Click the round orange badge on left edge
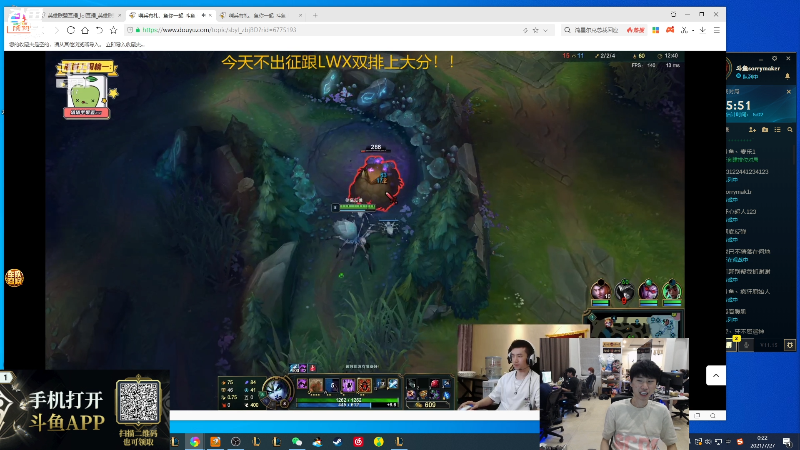 coord(14,278)
